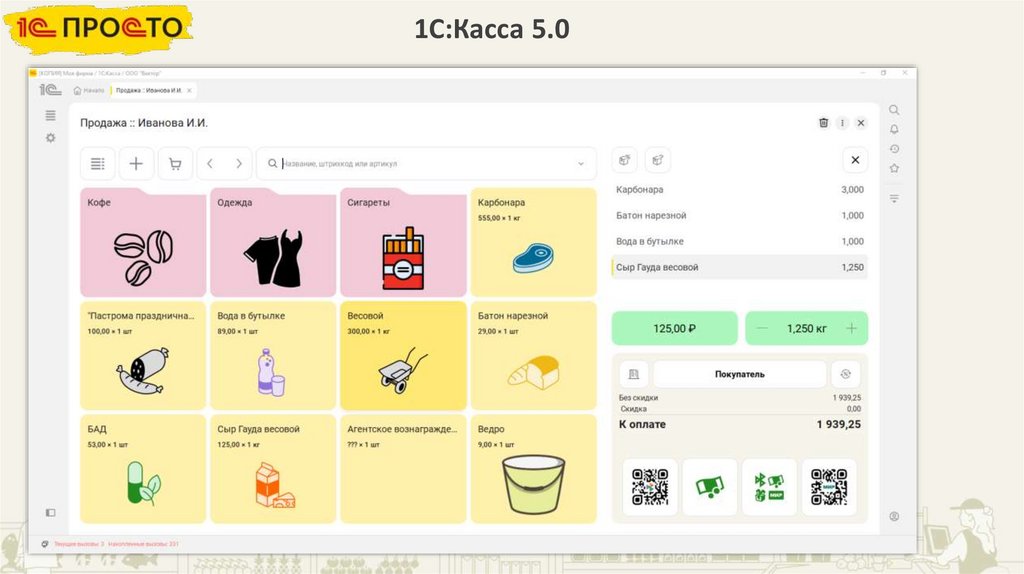Viewport: 1024px width, 574px height.
Task: Click the К оплате total amount 1 939,25
Action: [839, 424]
